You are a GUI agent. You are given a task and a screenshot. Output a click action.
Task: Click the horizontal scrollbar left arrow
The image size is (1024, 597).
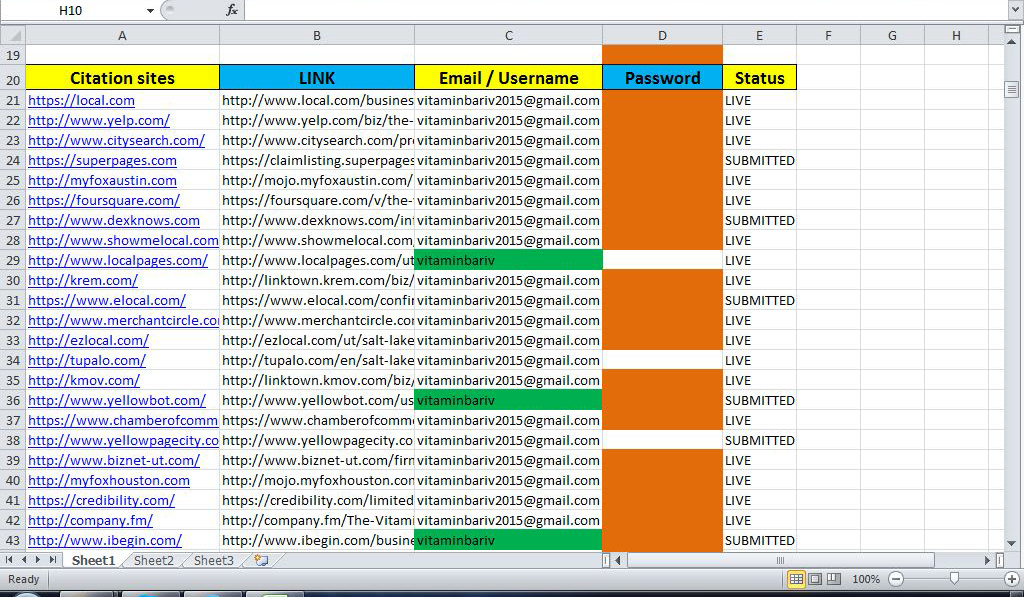pos(618,560)
